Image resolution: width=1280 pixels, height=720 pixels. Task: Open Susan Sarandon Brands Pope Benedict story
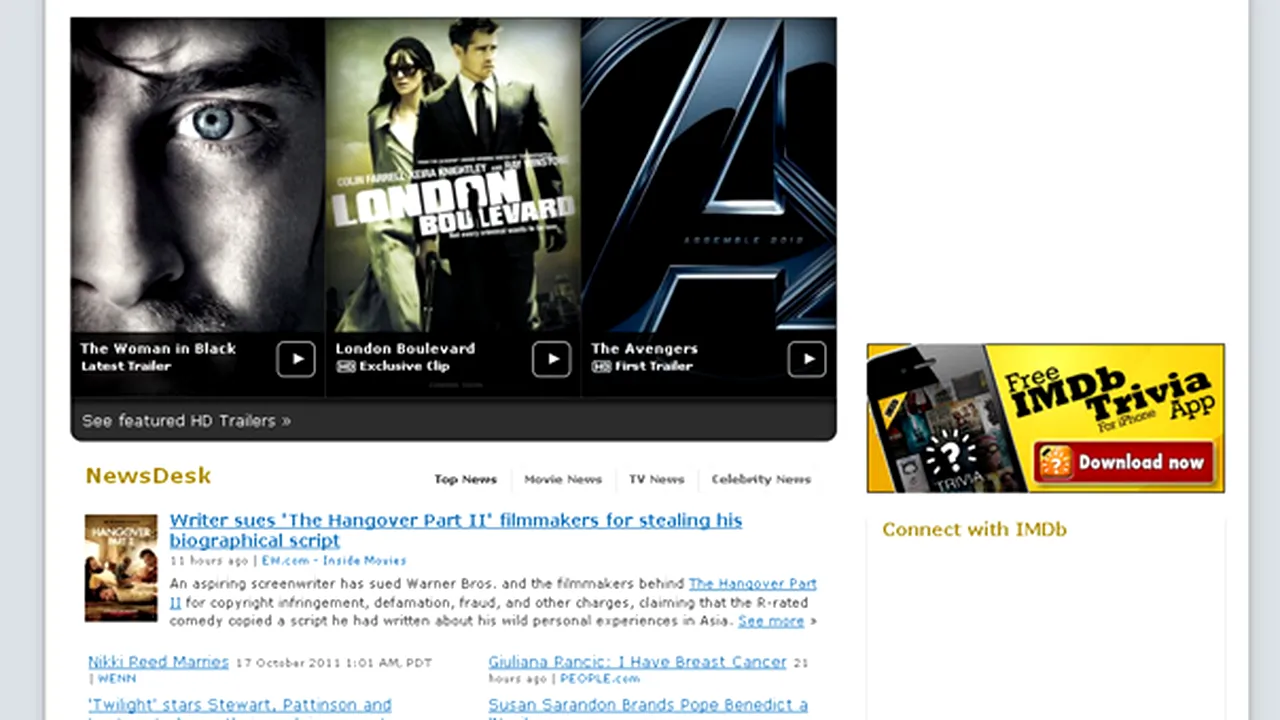pos(648,706)
